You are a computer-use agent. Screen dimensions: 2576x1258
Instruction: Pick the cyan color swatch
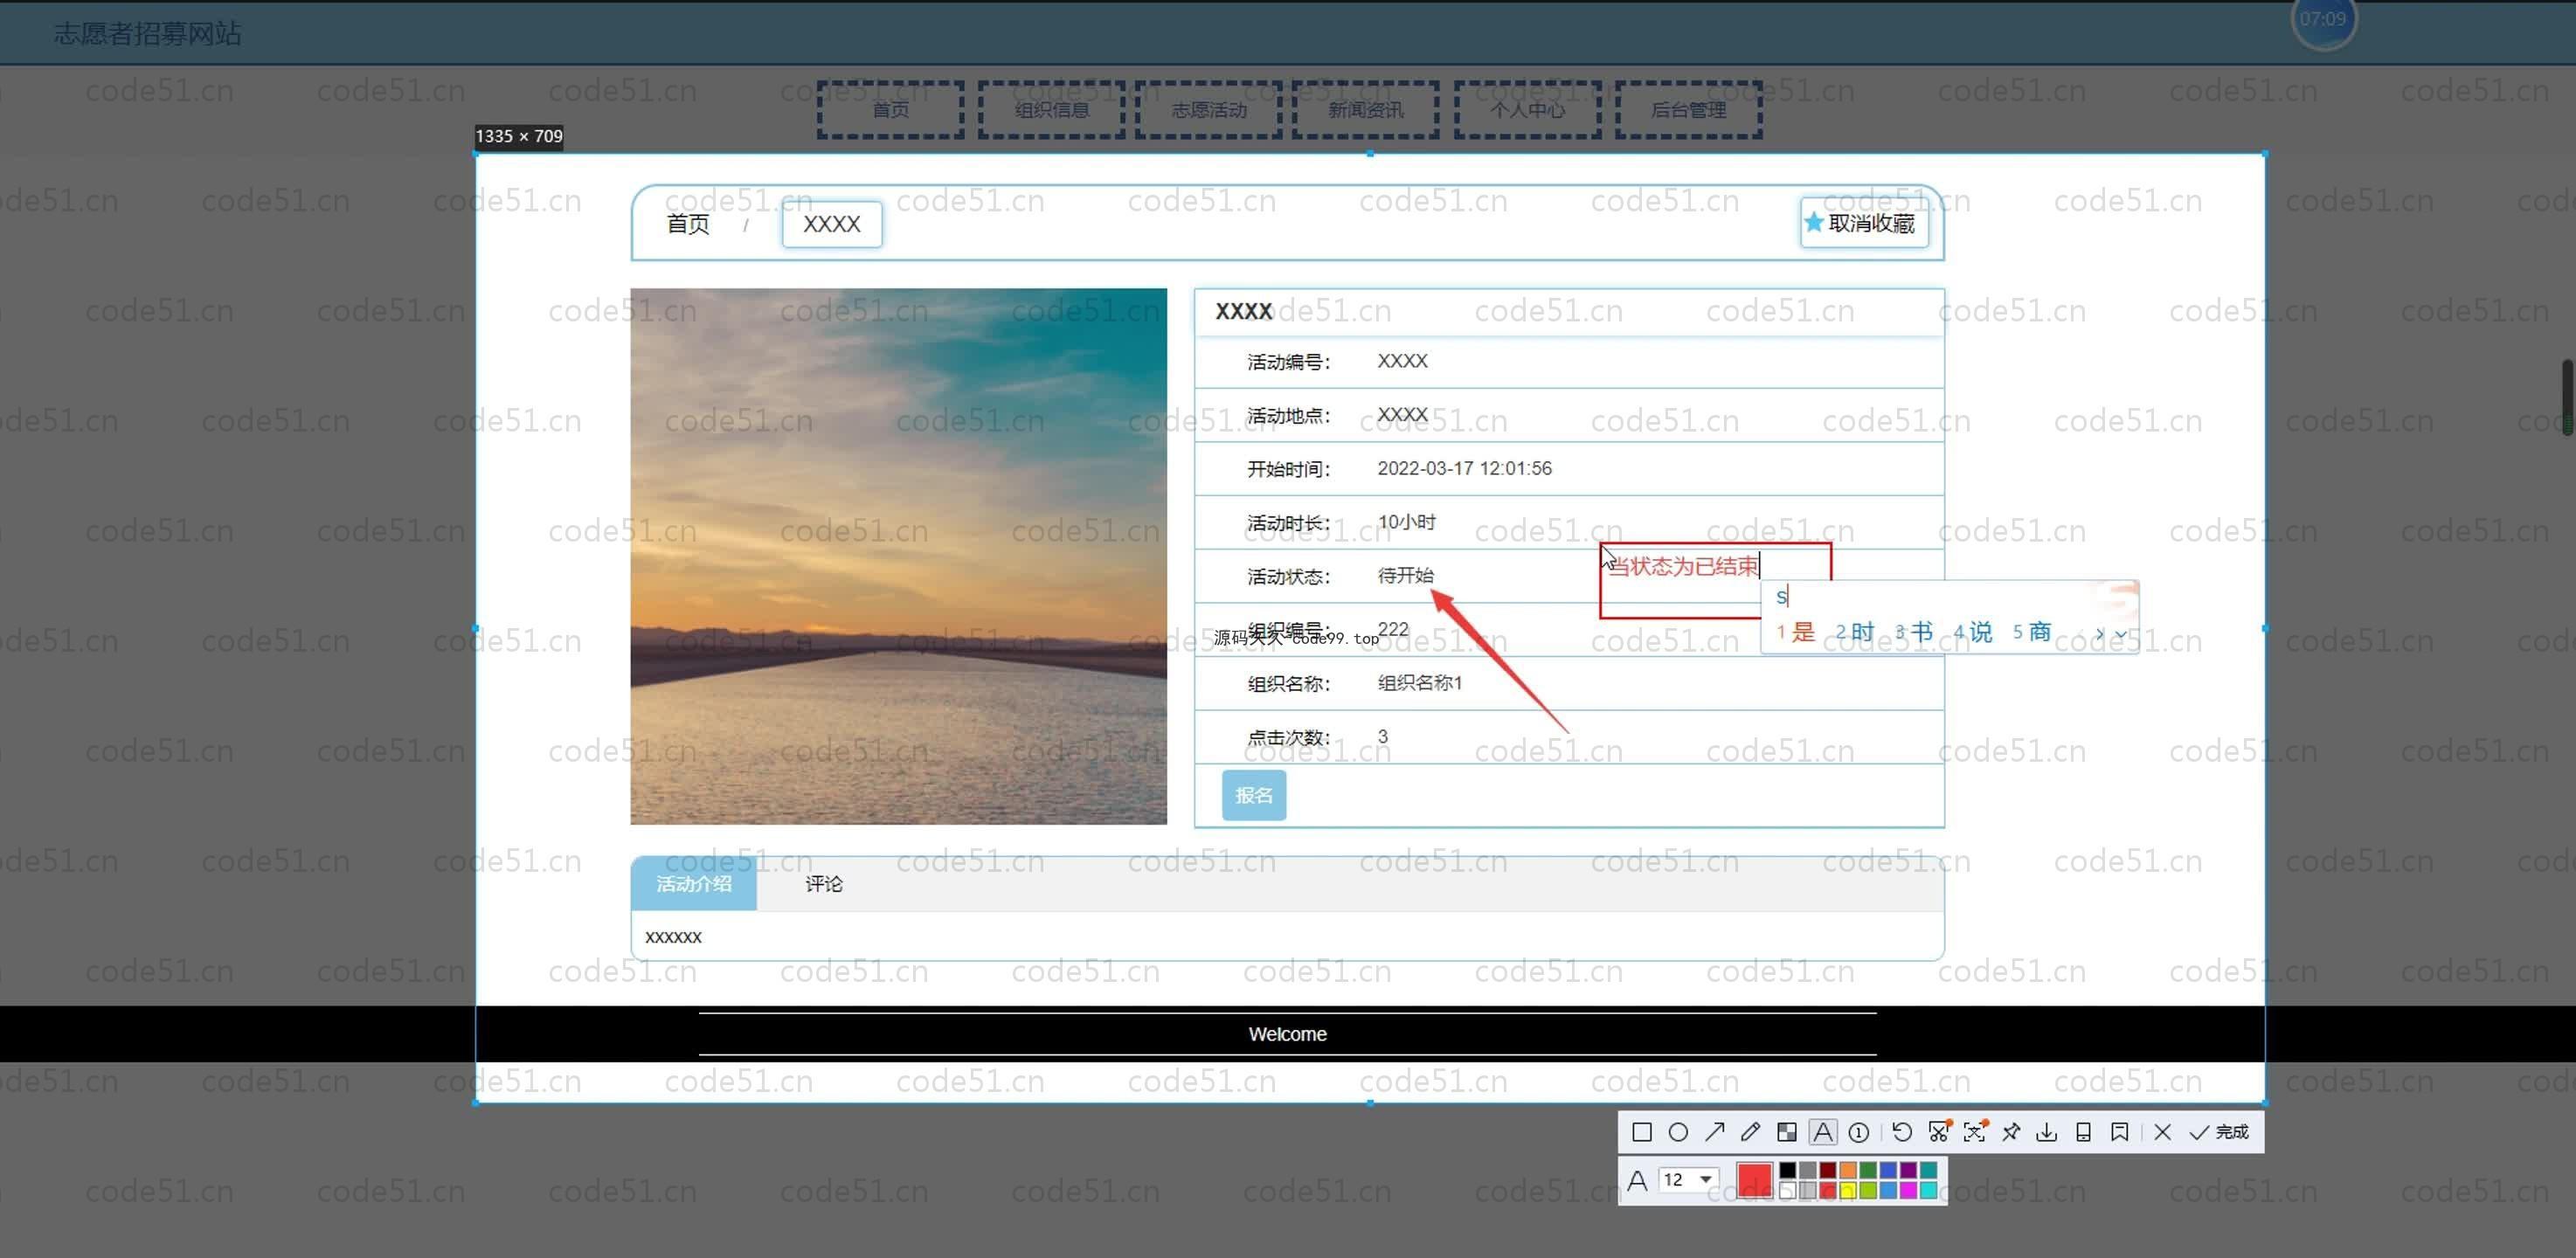tap(1928, 1190)
